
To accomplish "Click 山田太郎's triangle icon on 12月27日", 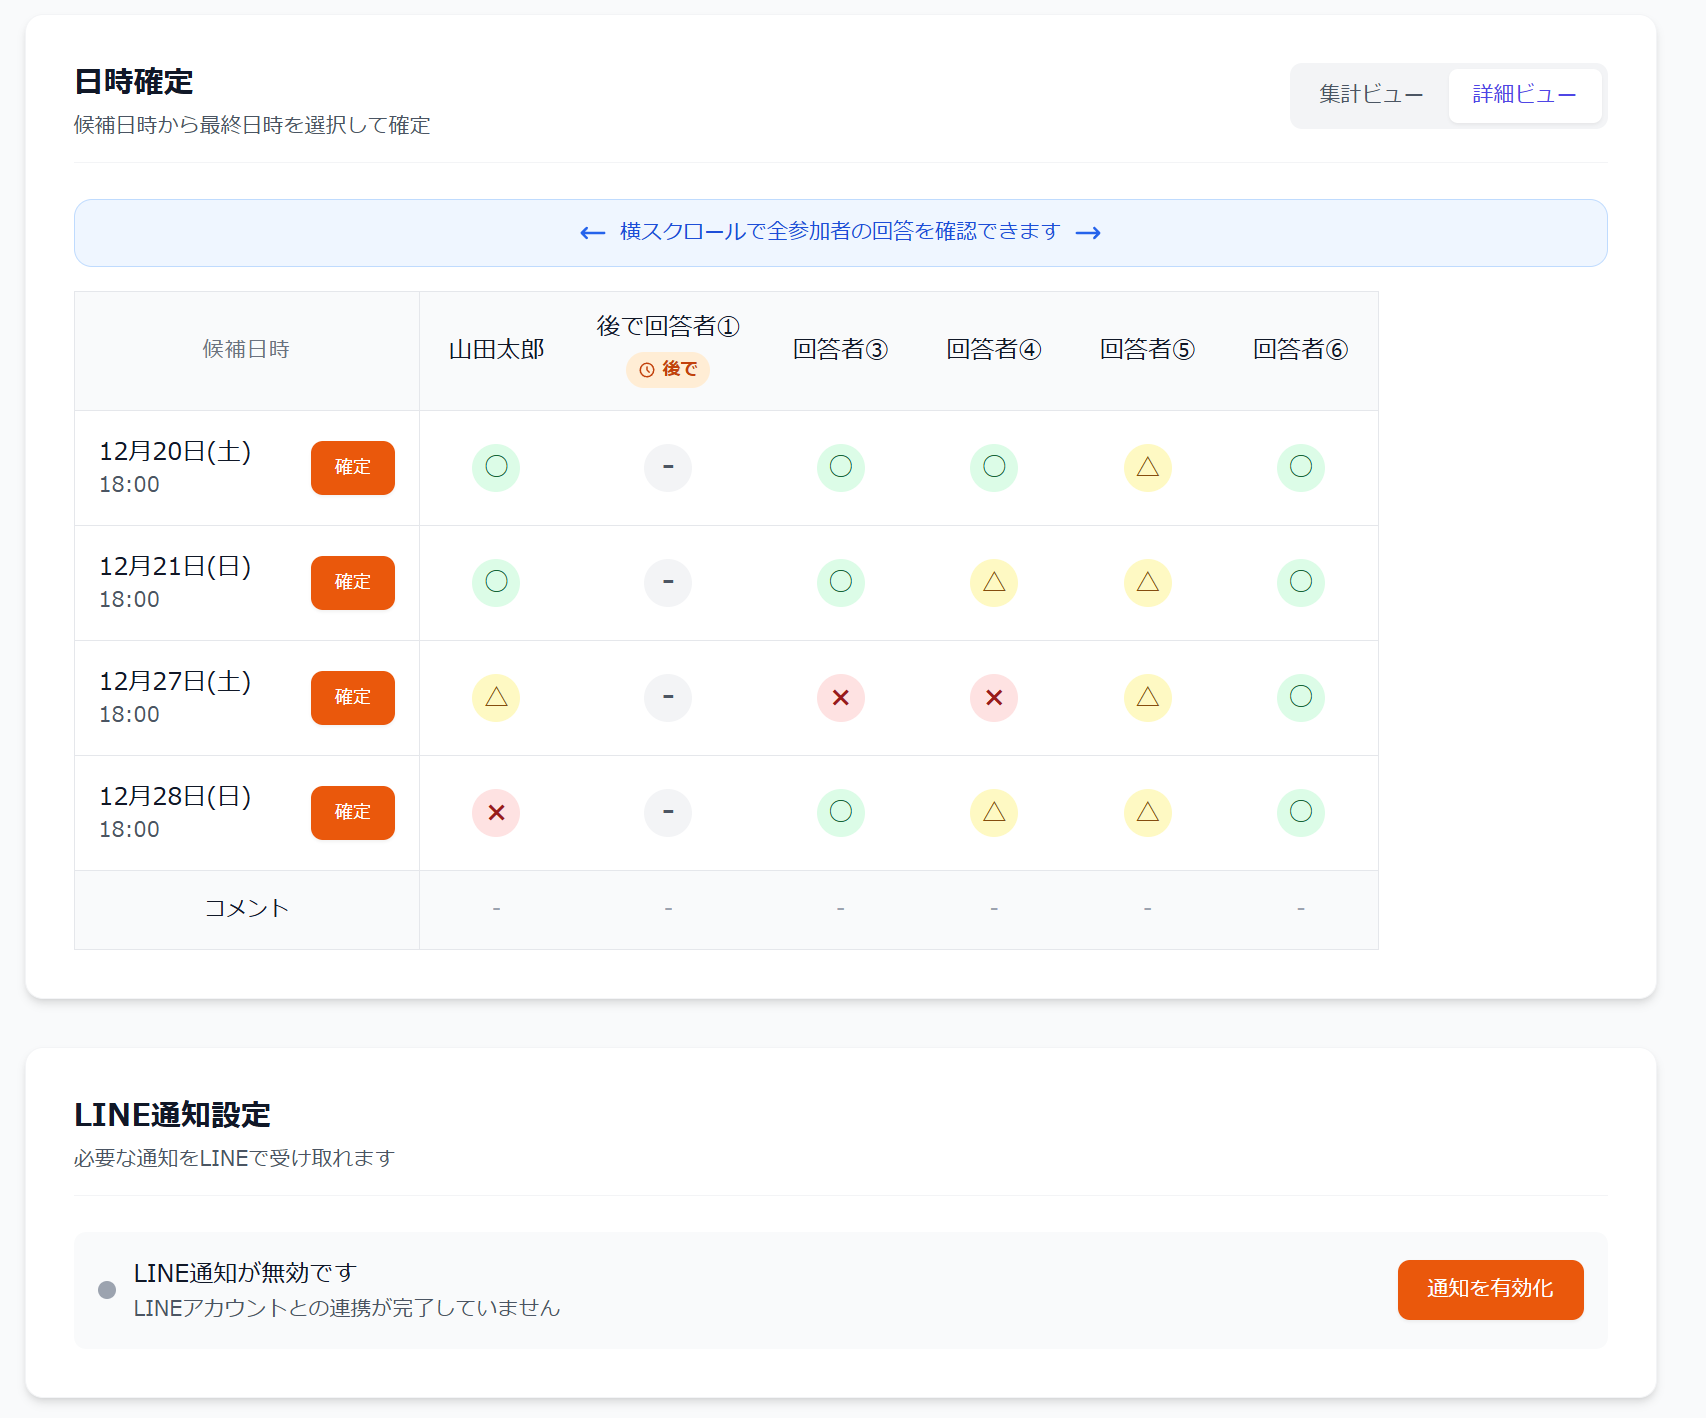I will 496,697.
